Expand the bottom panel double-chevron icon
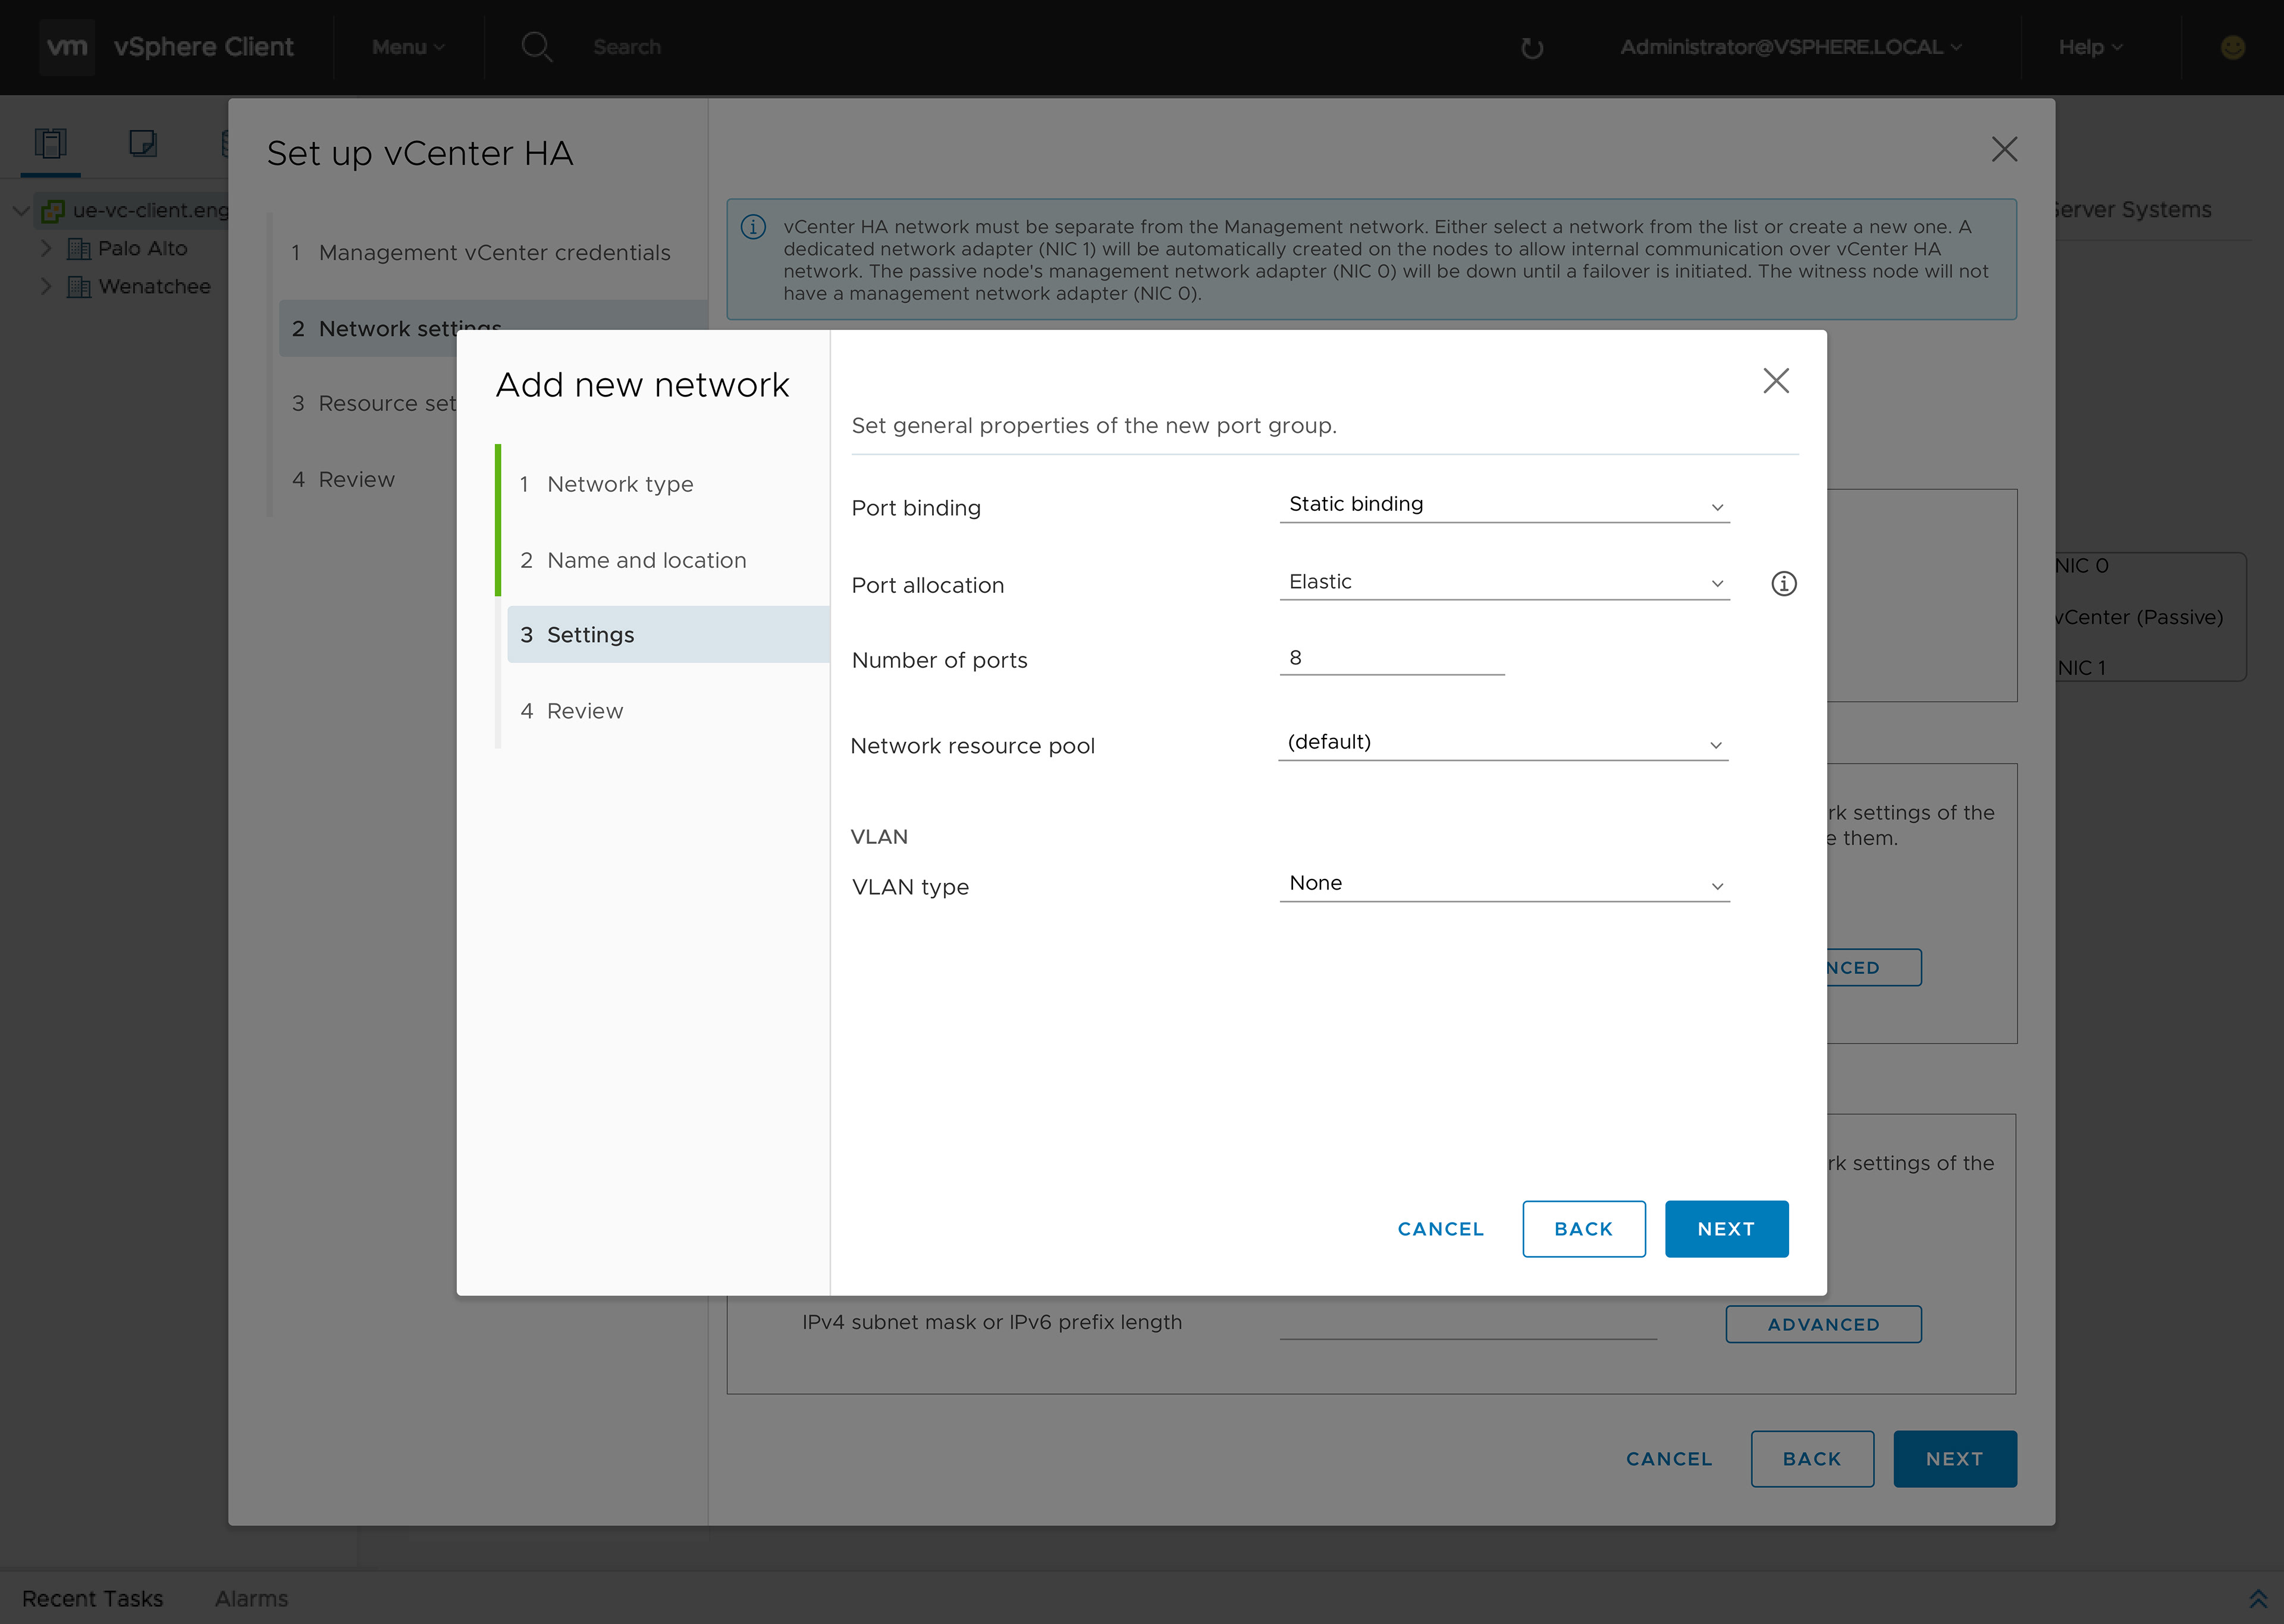The width and height of the screenshot is (2284, 1624). tap(2258, 1598)
